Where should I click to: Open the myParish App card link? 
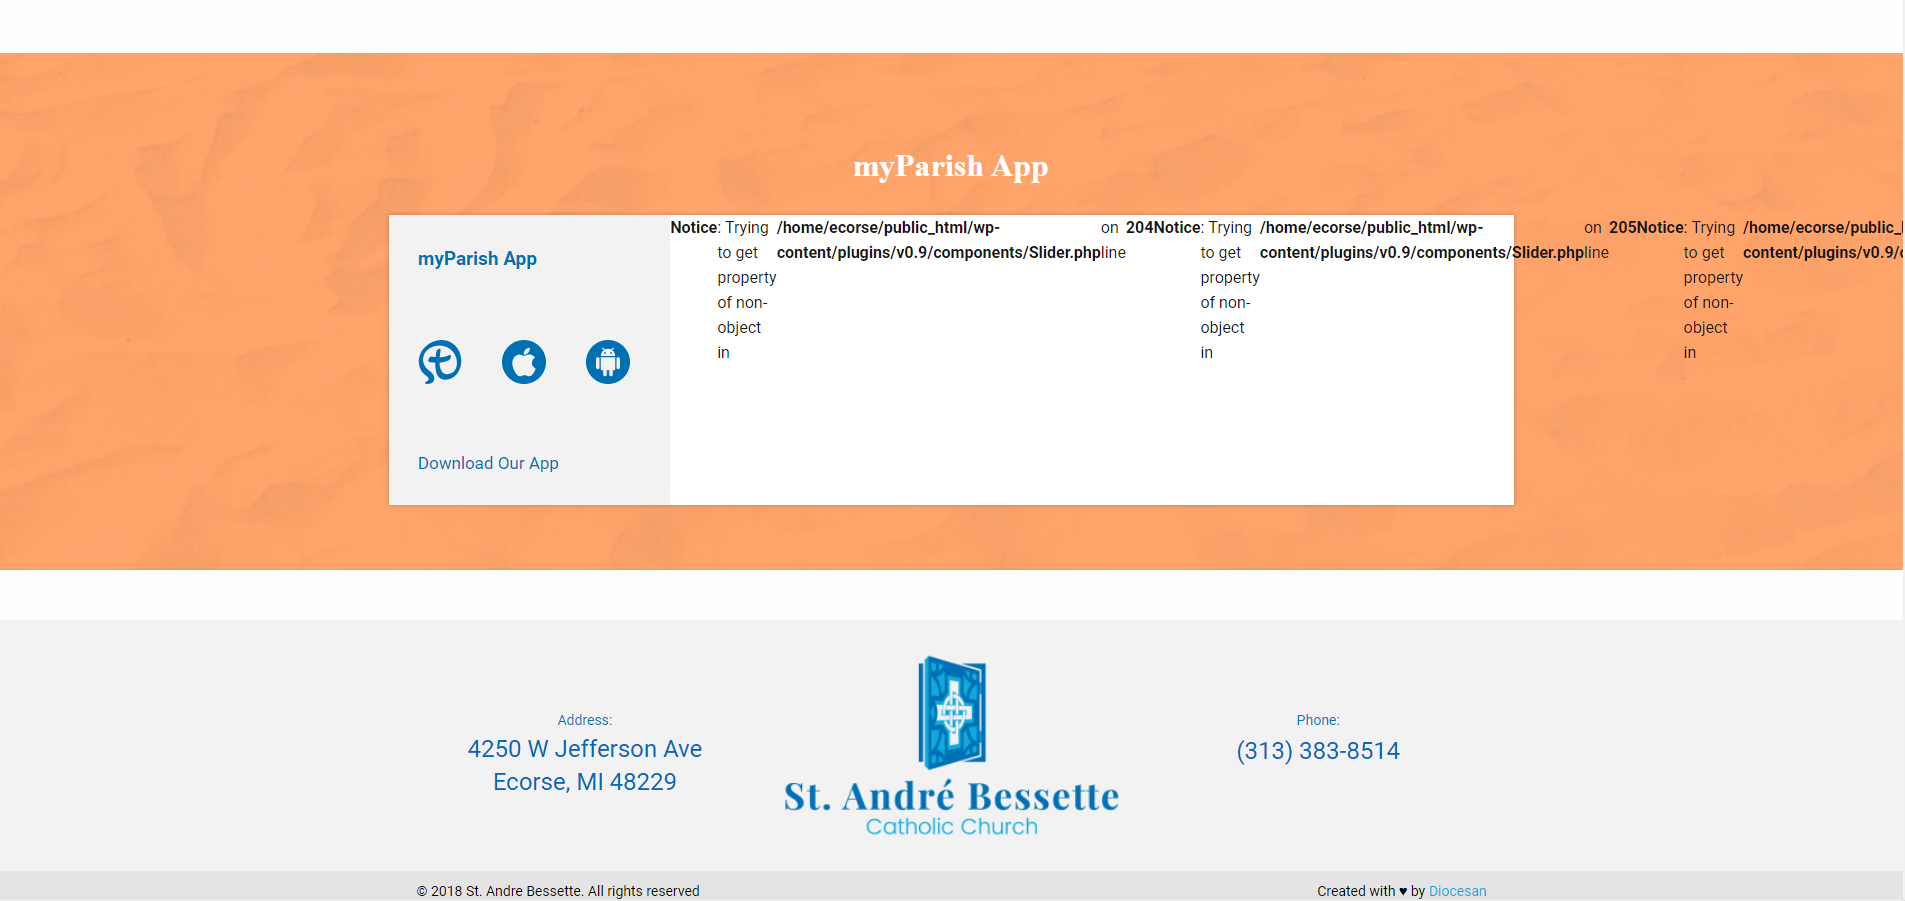477,259
